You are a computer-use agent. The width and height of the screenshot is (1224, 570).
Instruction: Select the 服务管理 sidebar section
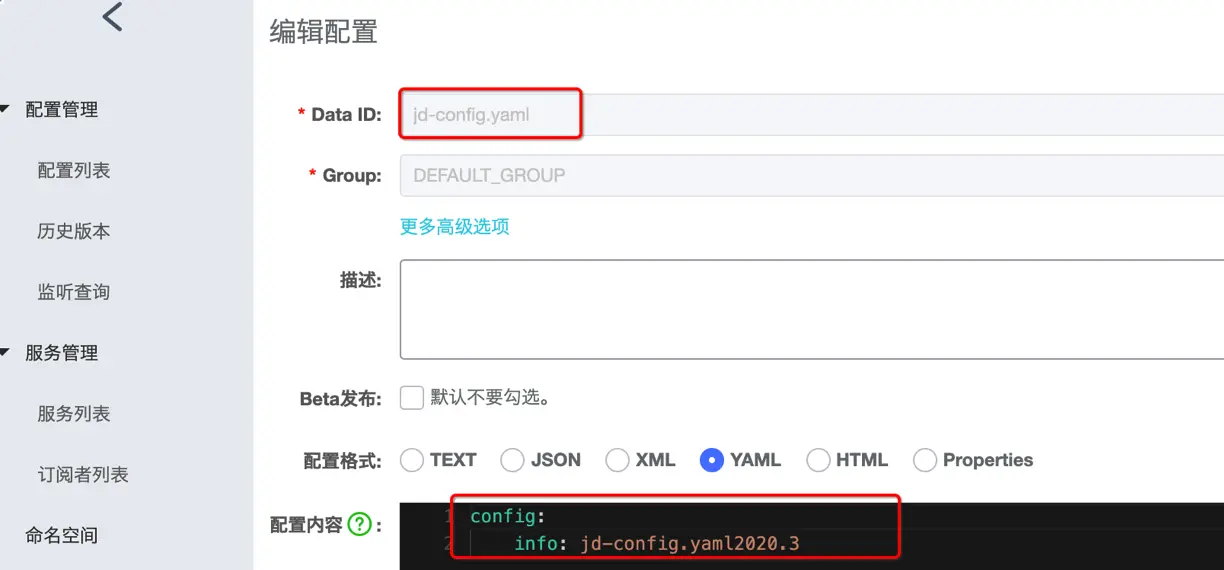tap(62, 353)
